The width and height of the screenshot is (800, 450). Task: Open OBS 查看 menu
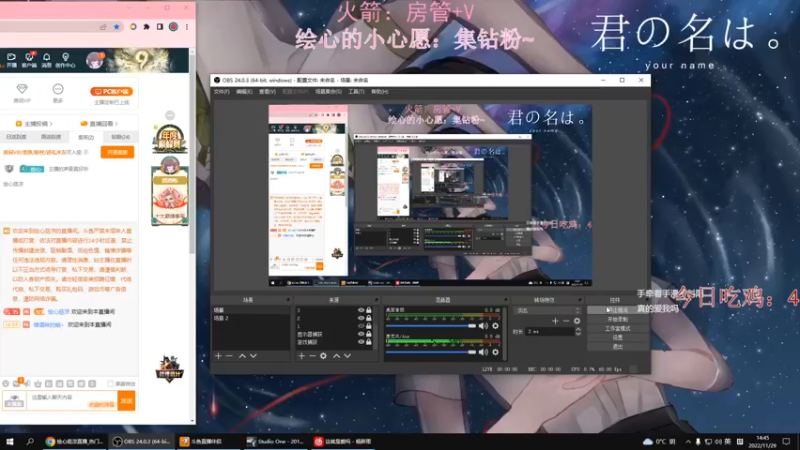tap(267, 92)
